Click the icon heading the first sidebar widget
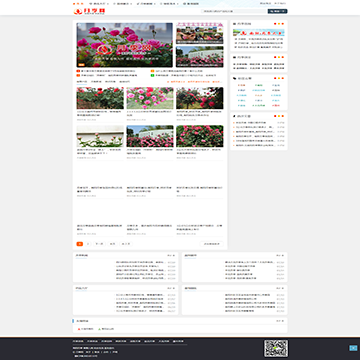Viewport: 360px width, 360px height. pyautogui.click(x=235, y=24)
